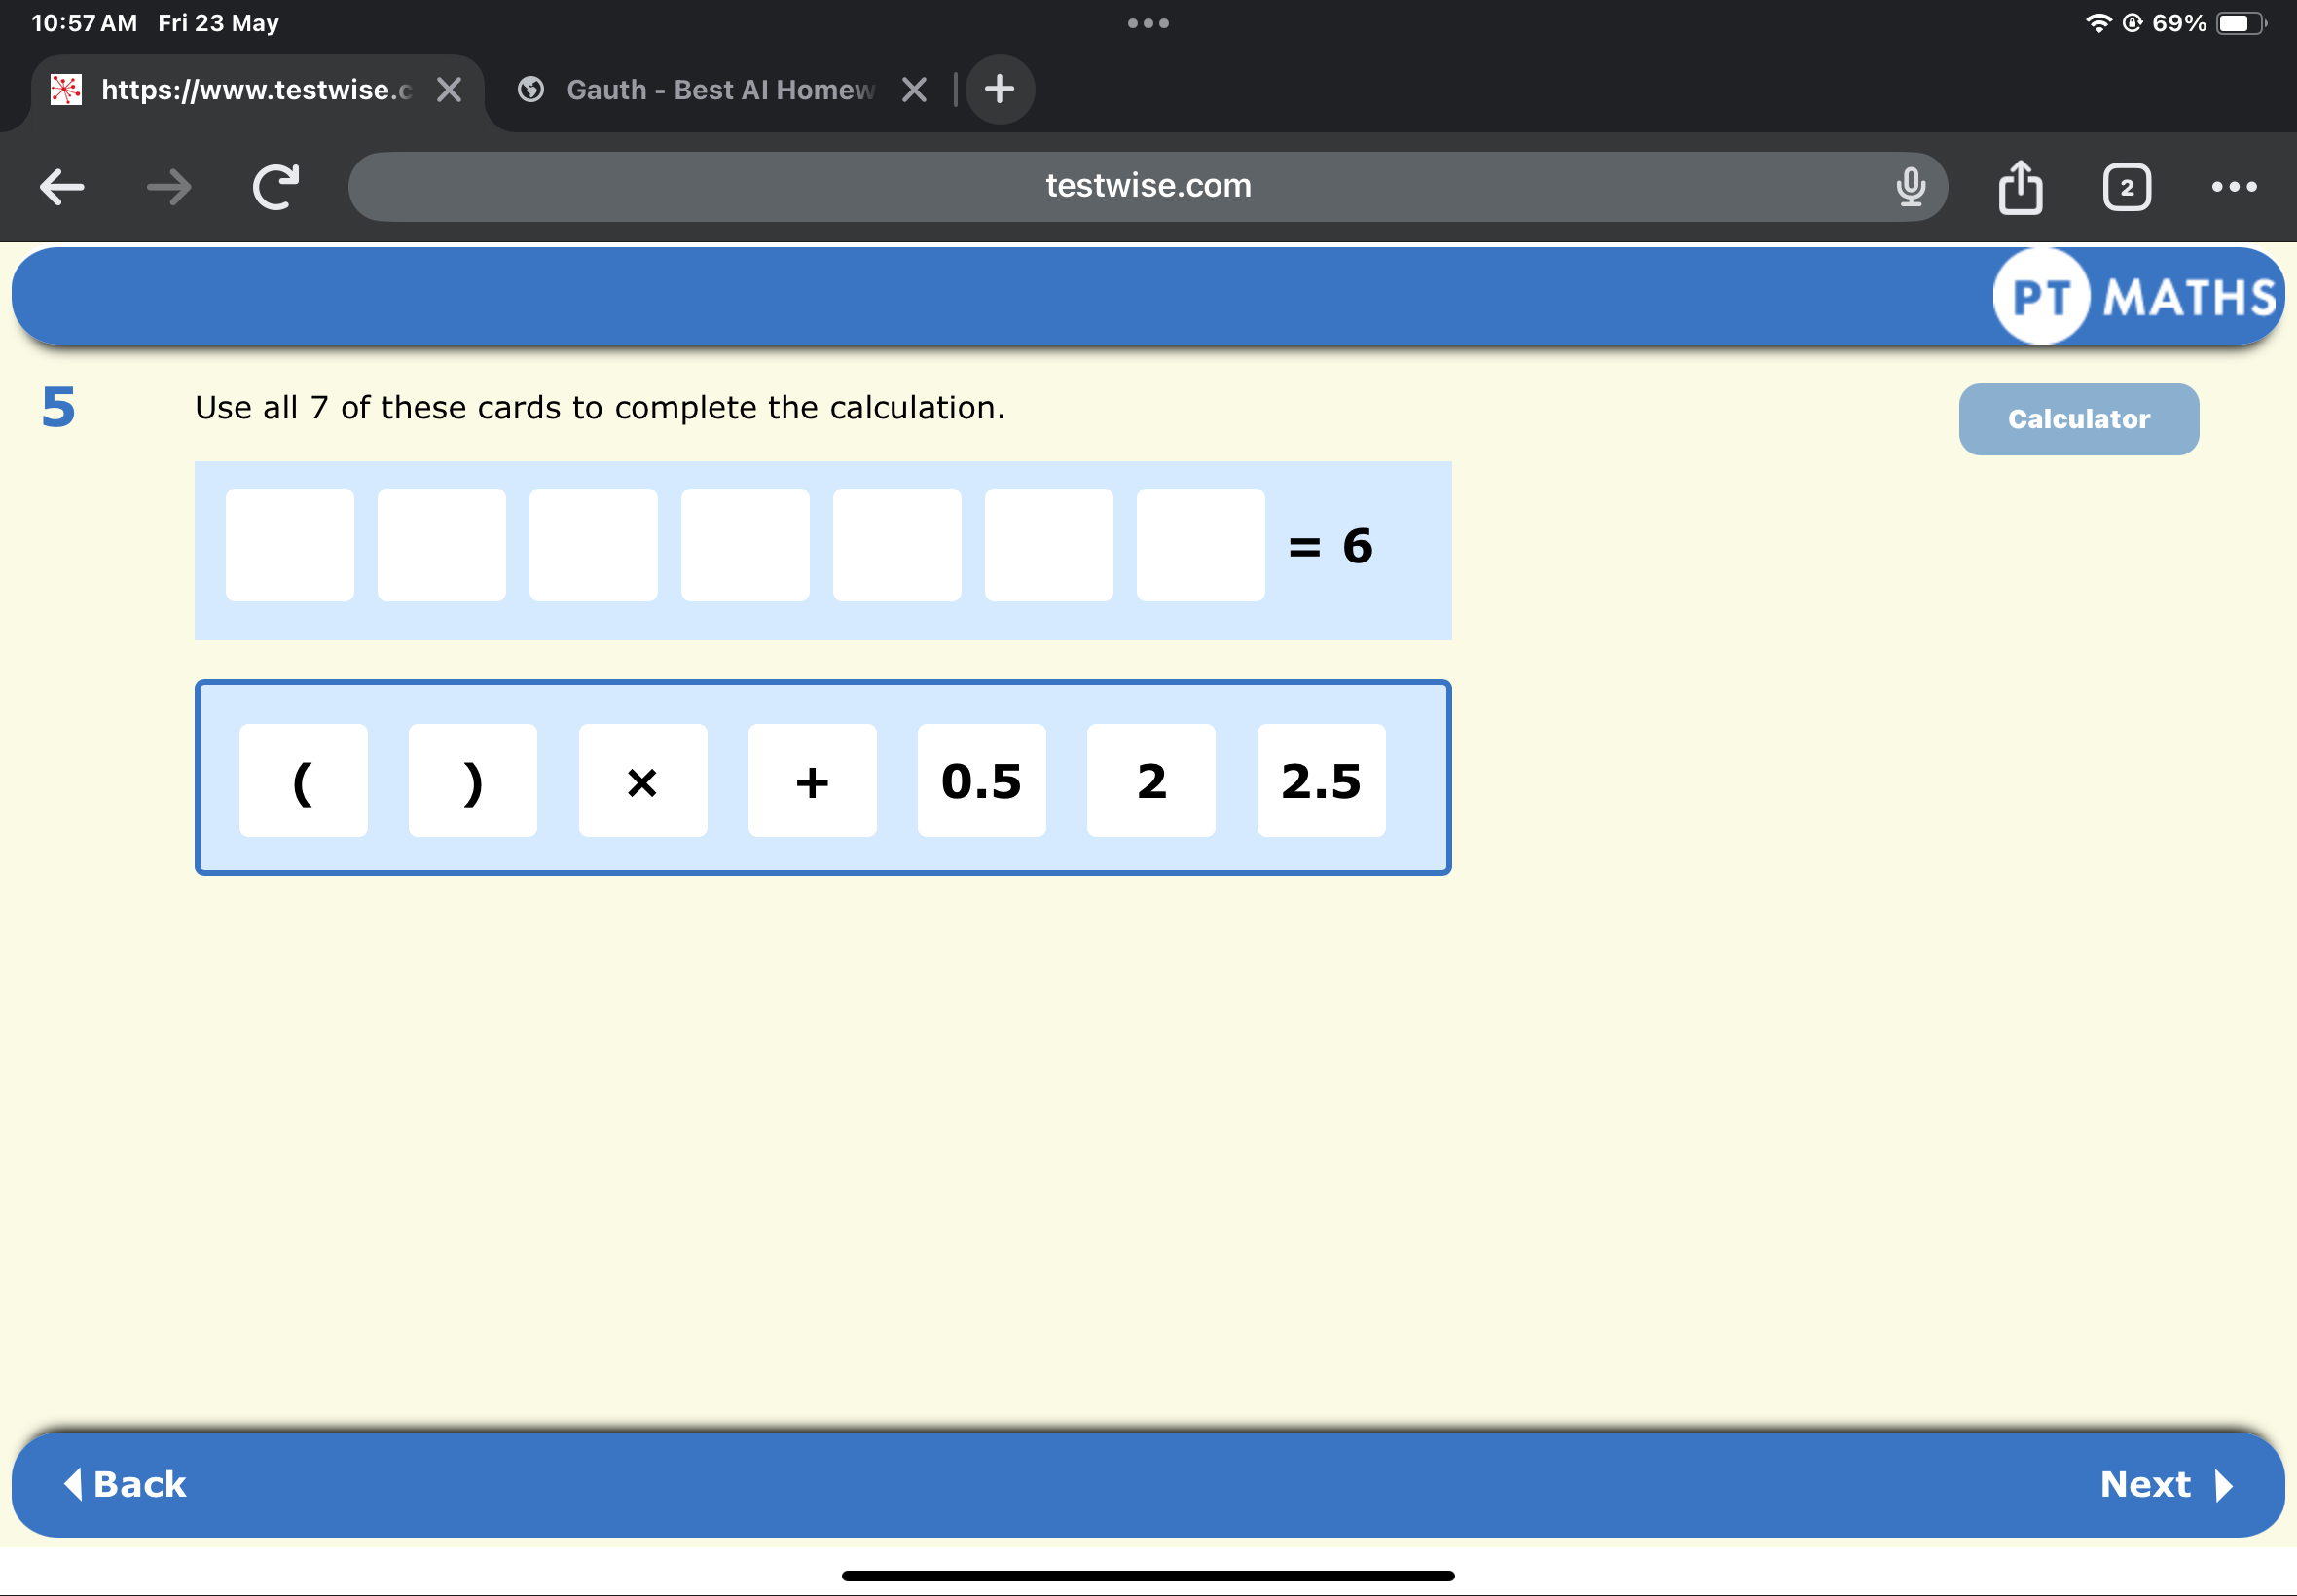This screenshot has width=2297, height=1596.
Task: Open the tab switcher showing 2
Action: point(2126,187)
